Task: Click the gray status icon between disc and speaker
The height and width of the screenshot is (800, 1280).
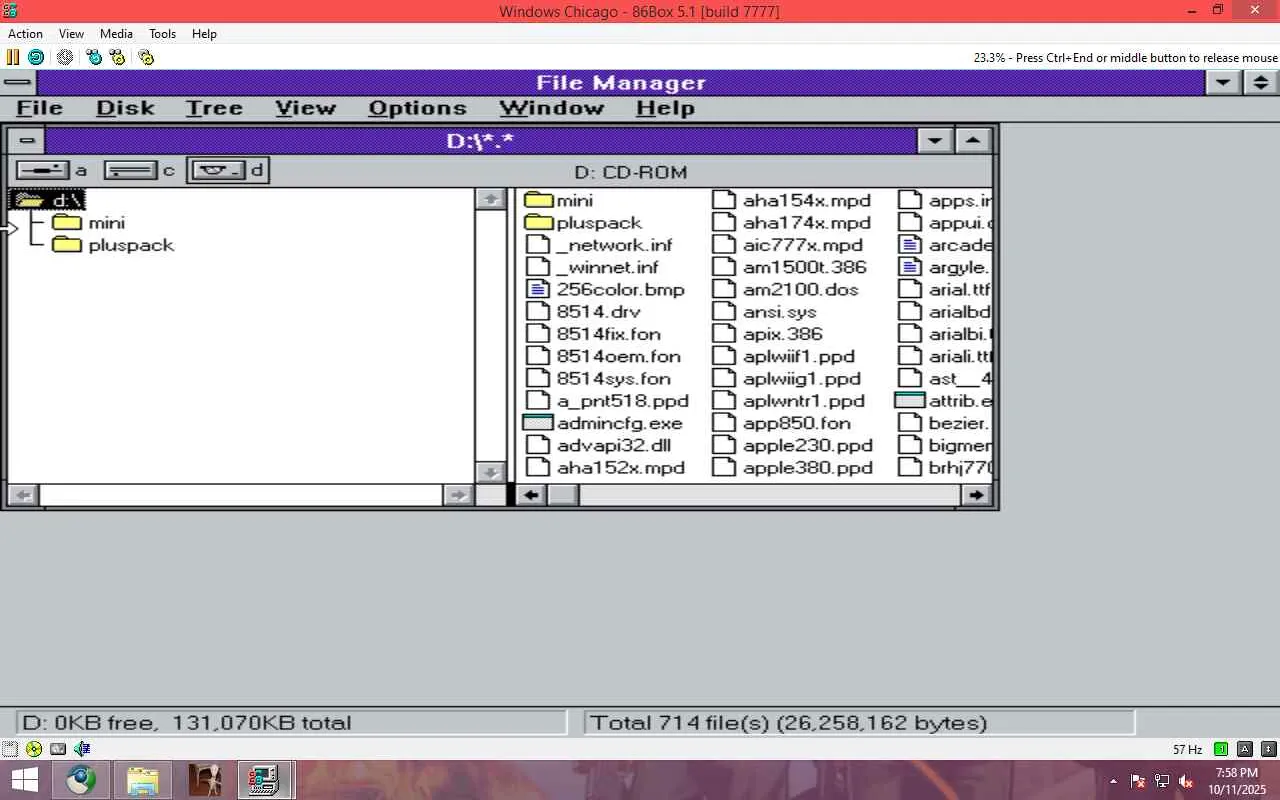Action: click(58, 749)
